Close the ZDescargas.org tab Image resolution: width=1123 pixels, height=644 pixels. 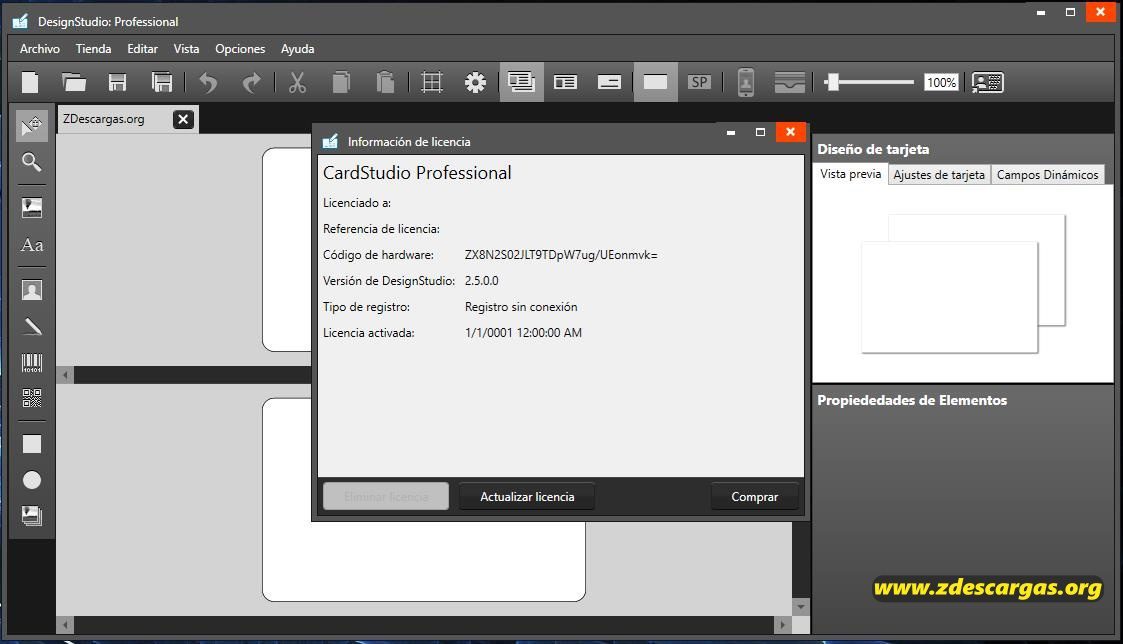183,120
